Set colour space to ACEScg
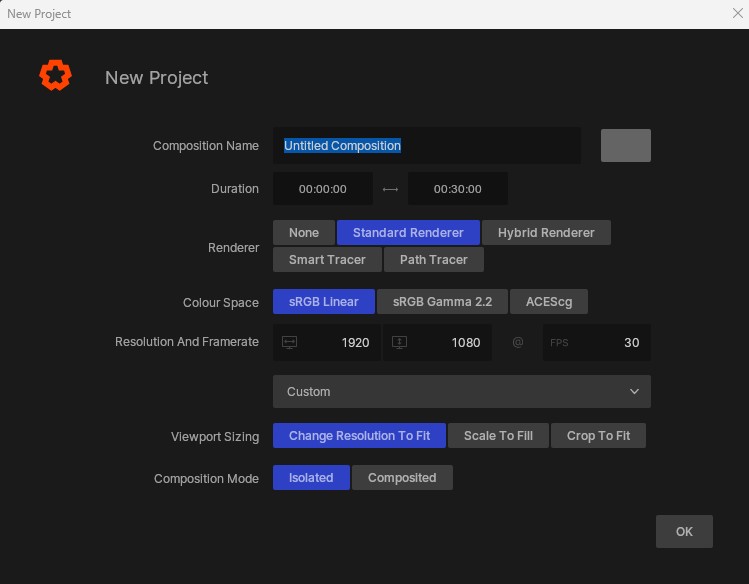This screenshot has width=749, height=584. pos(549,302)
